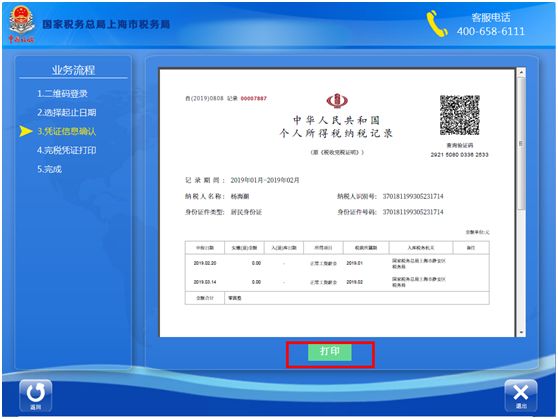This screenshot has height=419, width=558.
Task: Click the return arrow icon button
Action: point(36,395)
